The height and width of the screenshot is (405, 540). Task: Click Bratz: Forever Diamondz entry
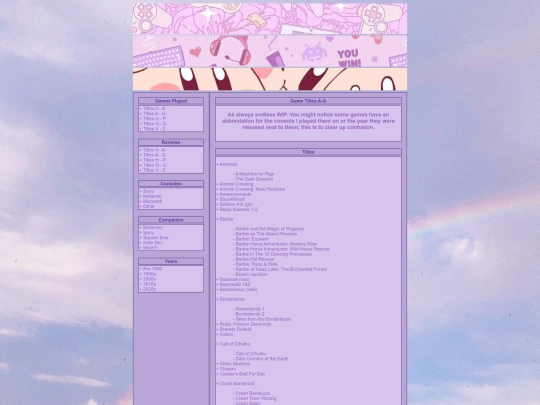pyautogui.click(x=246, y=324)
